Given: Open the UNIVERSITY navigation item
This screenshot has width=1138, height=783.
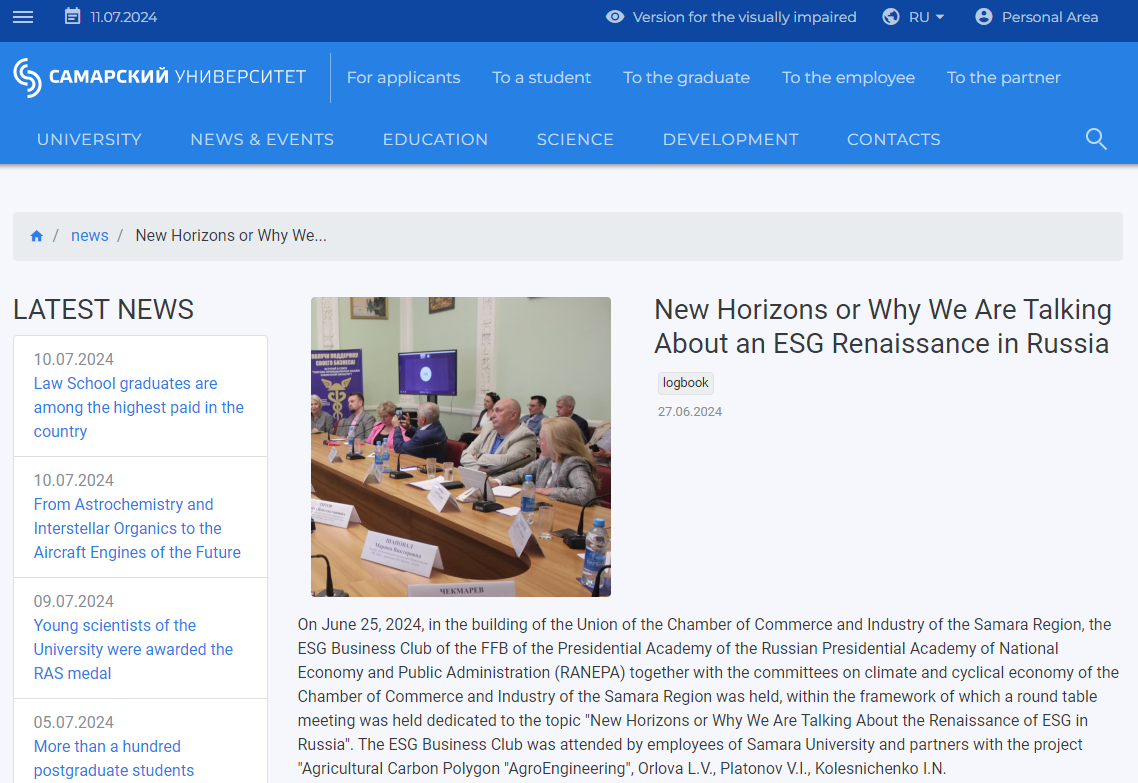Looking at the screenshot, I should [89, 139].
